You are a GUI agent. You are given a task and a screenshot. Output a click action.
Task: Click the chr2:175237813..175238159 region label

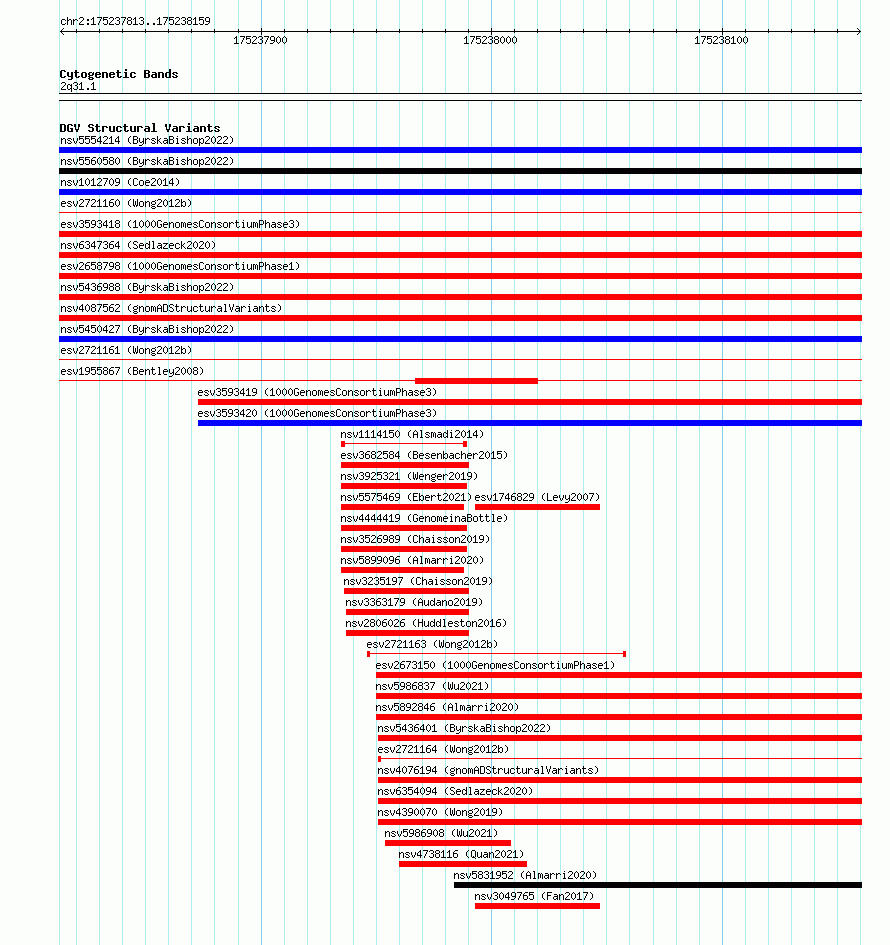point(136,22)
